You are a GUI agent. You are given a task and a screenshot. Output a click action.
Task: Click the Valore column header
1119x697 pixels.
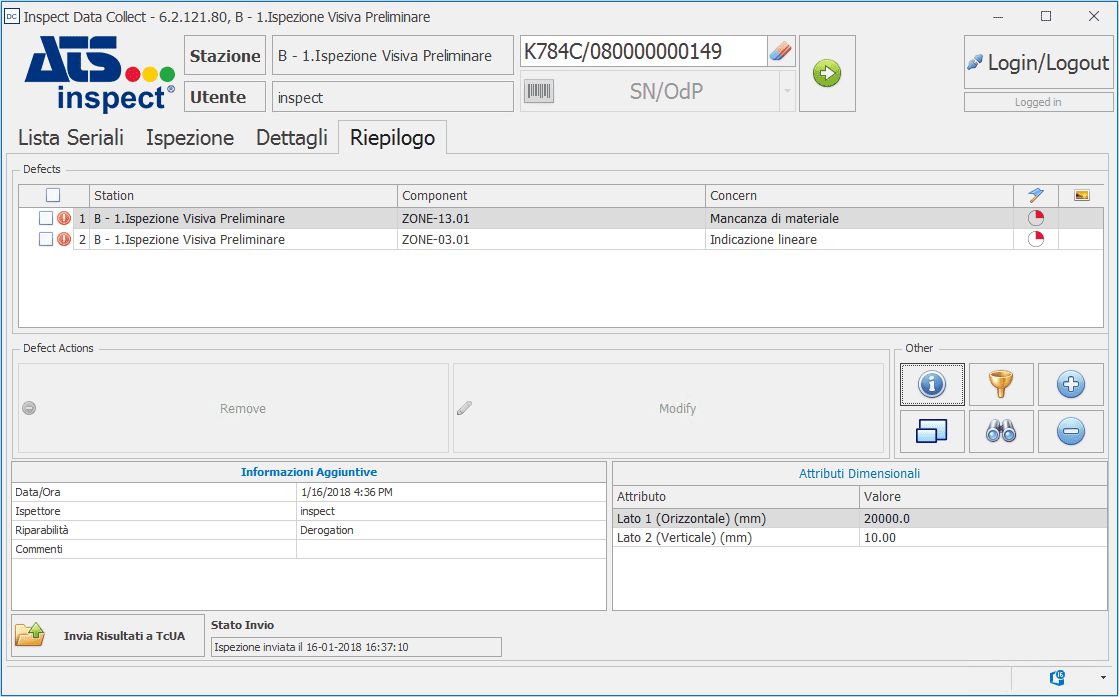pyautogui.click(x=983, y=496)
